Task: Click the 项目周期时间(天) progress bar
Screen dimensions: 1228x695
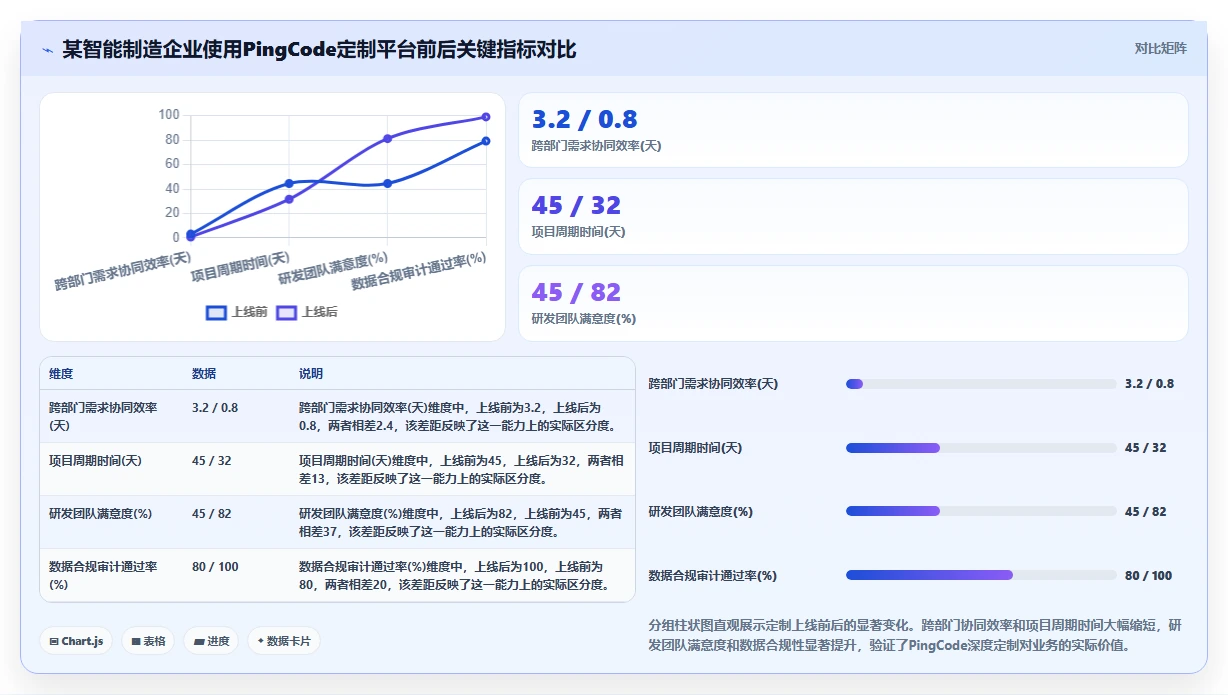Action: pos(981,448)
